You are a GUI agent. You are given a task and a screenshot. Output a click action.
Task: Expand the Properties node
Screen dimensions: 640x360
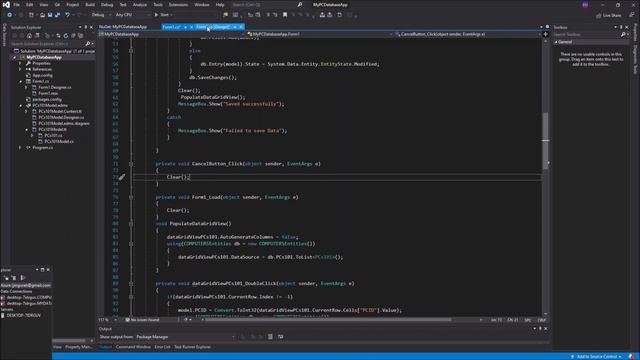(20, 63)
